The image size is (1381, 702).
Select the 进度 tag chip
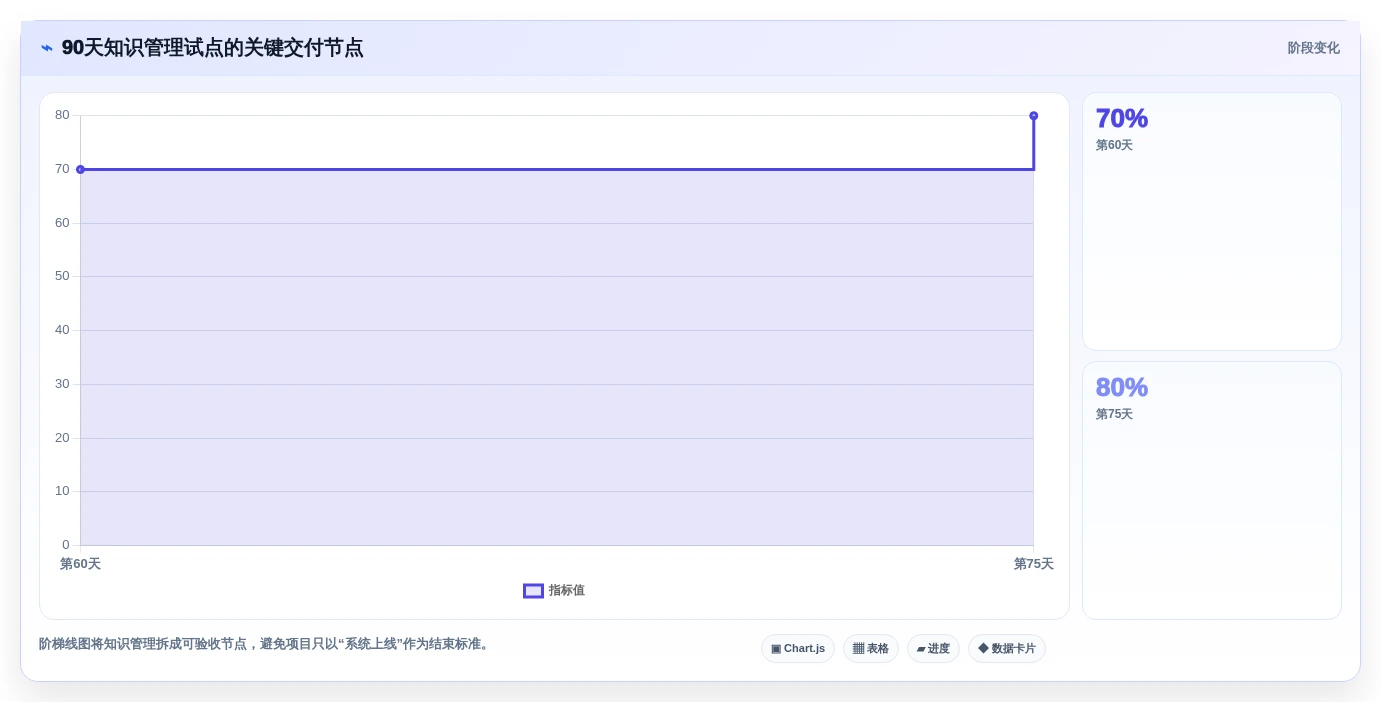[933, 649]
